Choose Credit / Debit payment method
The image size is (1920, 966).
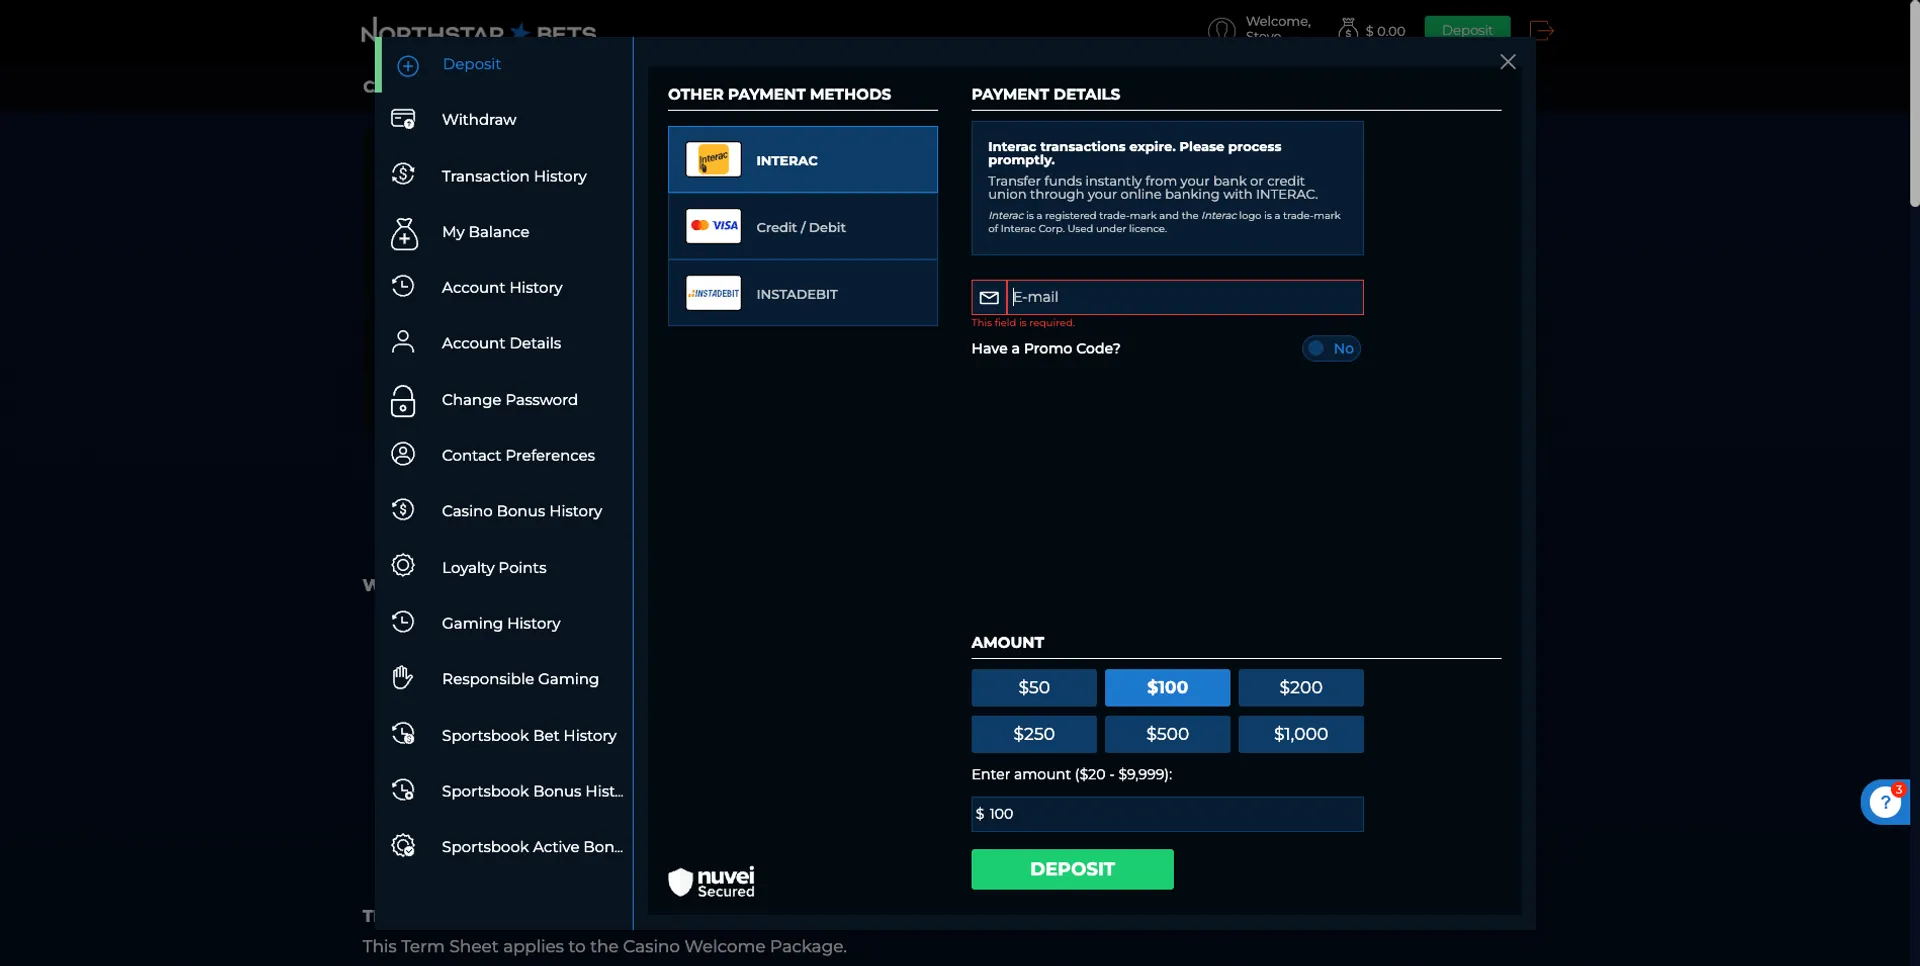point(802,227)
